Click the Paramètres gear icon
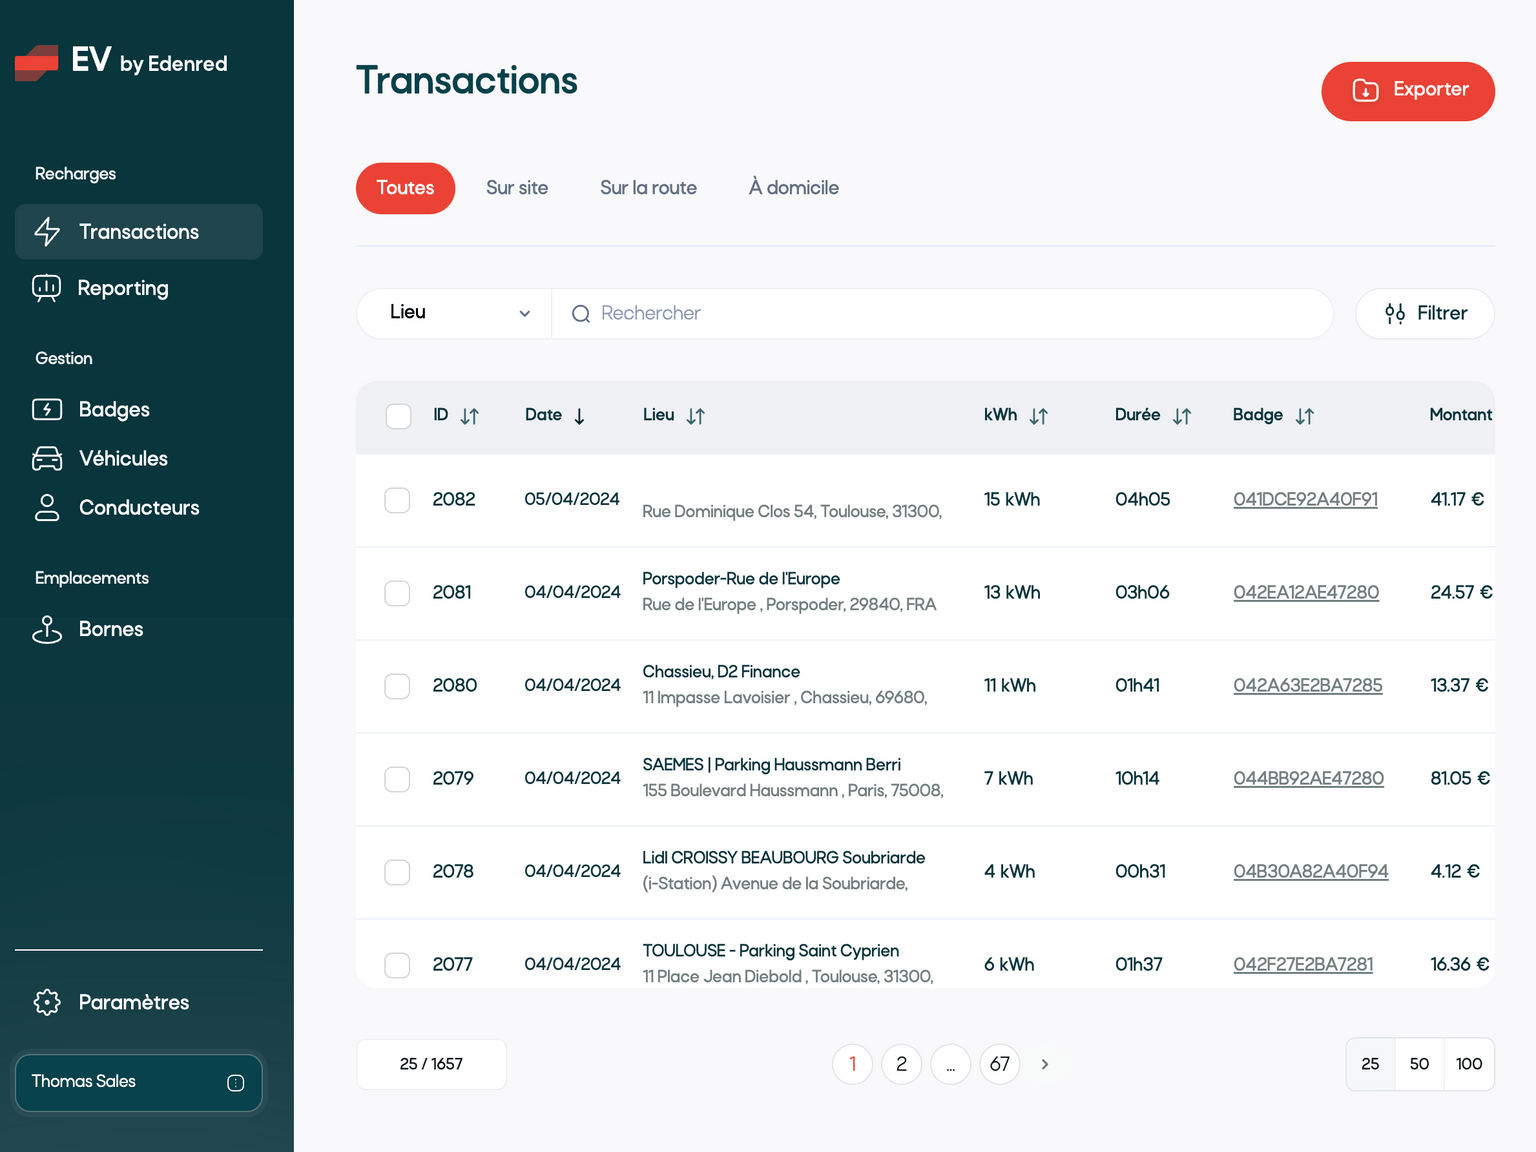The width and height of the screenshot is (1536, 1152). click(47, 1002)
